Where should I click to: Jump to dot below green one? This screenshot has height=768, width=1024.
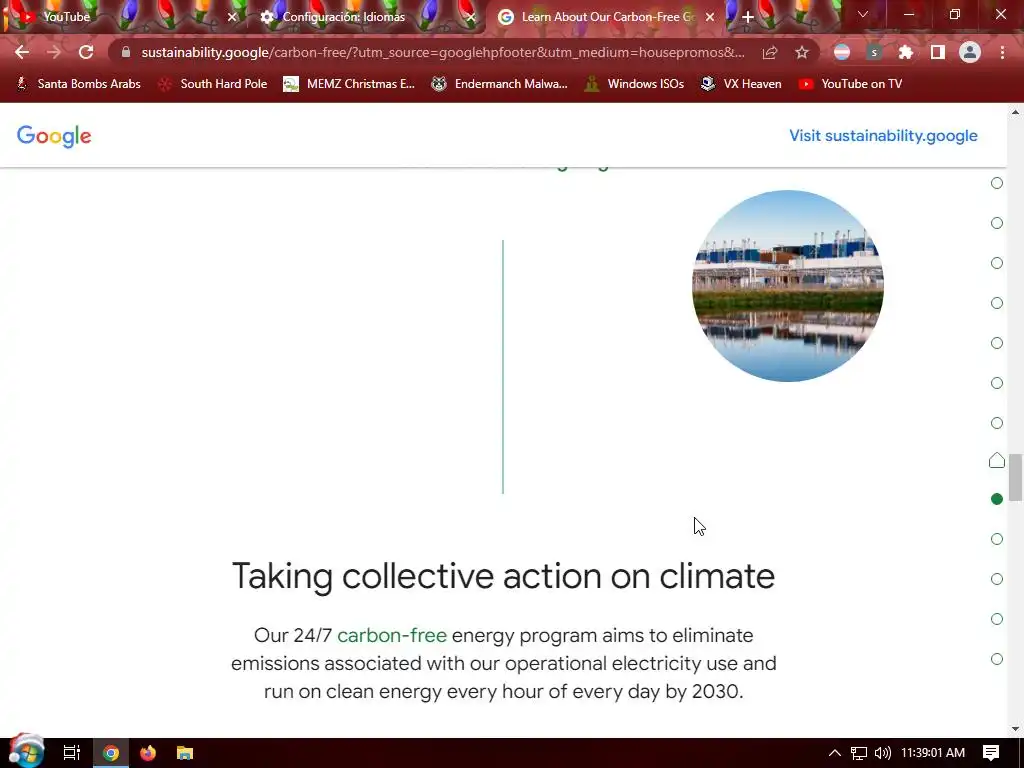tap(997, 539)
